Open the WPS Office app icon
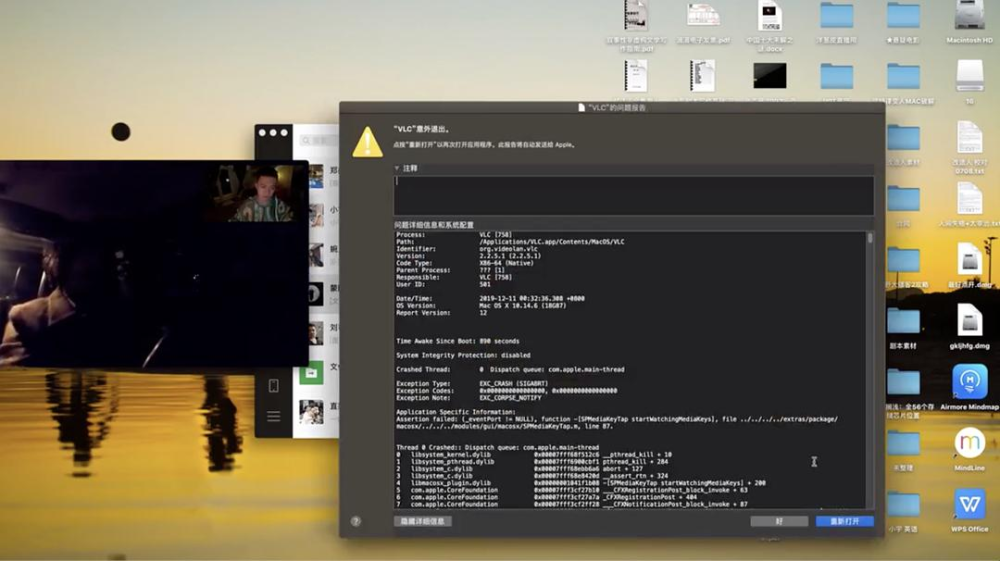 coord(969,504)
